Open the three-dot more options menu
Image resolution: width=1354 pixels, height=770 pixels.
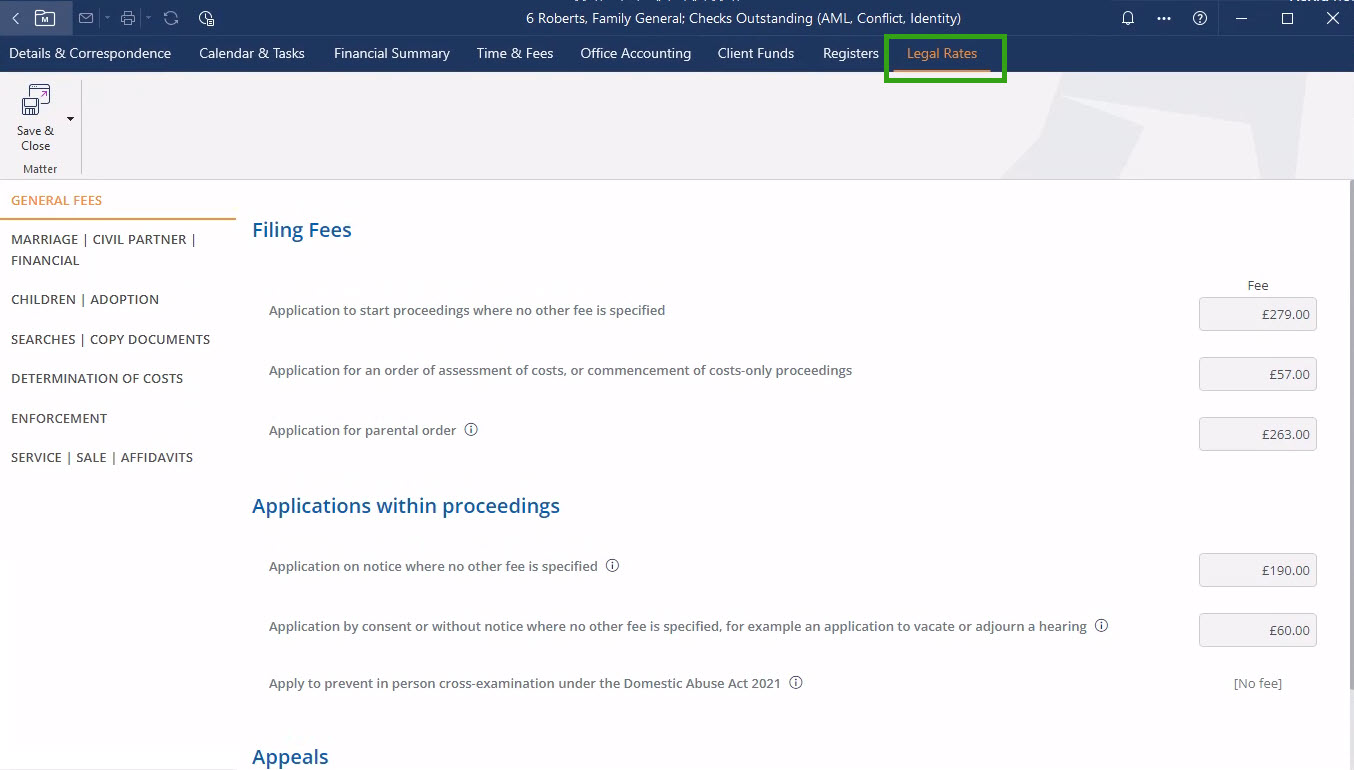coord(1164,18)
